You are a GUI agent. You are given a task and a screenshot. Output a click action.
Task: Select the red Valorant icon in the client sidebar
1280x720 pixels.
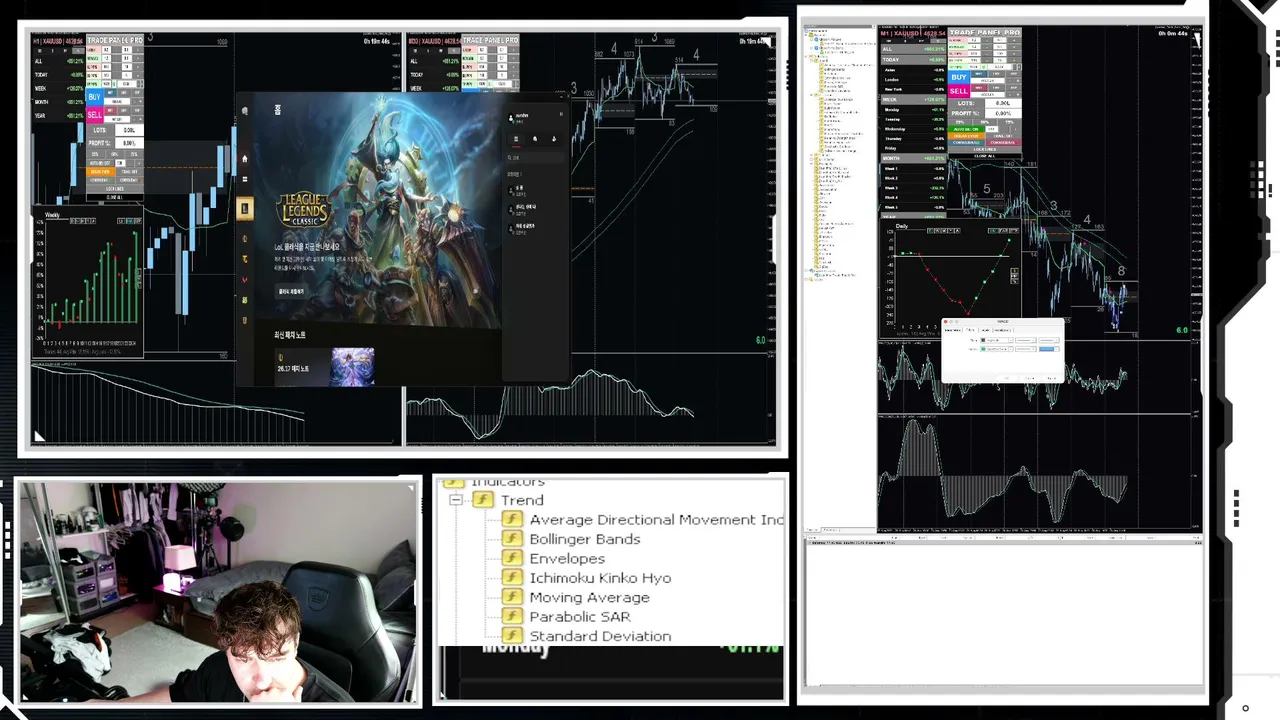(x=245, y=280)
